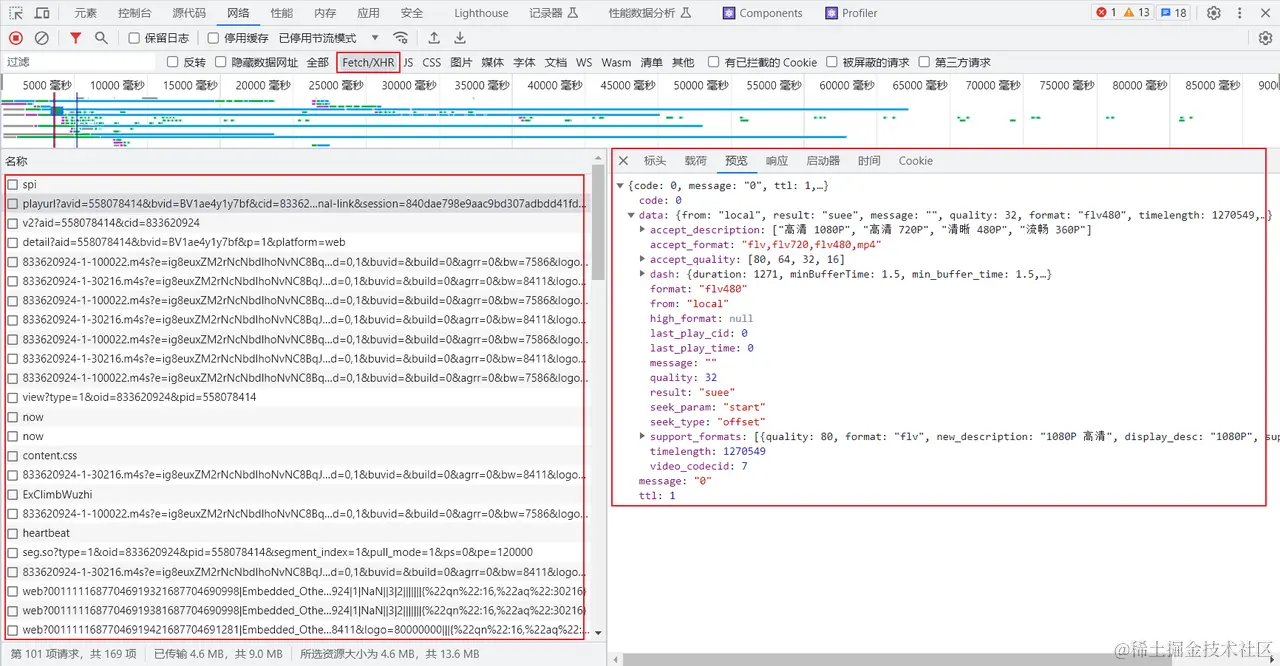Image resolution: width=1280 pixels, height=666 pixels.
Task: Open 已停用节流模式 throttling dropdown
Action: point(329,38)
